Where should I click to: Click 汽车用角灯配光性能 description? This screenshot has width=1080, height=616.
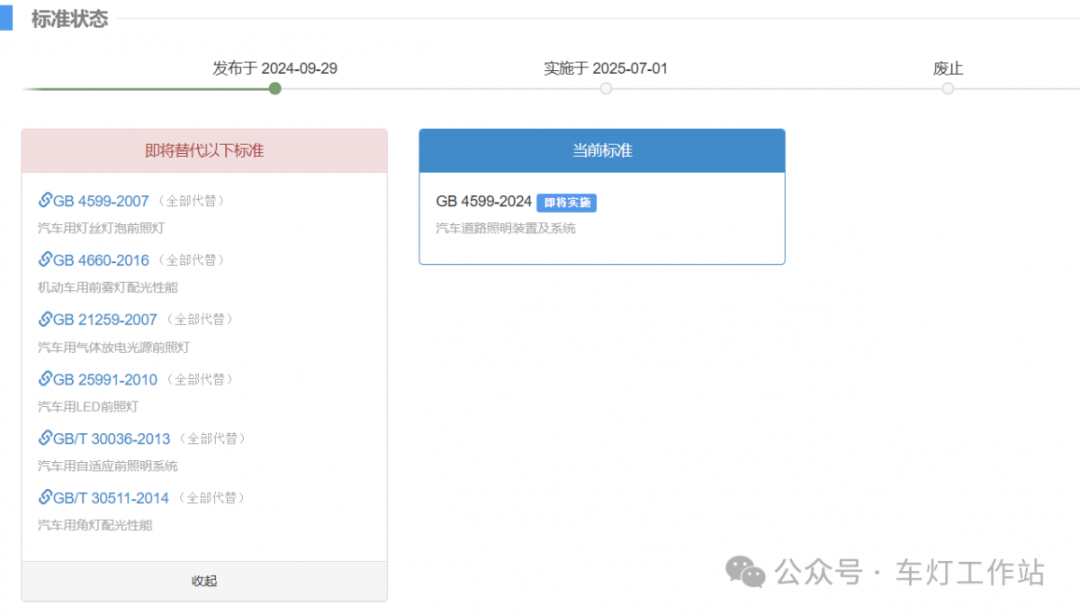pyautogui.click(x=95, y=525)
